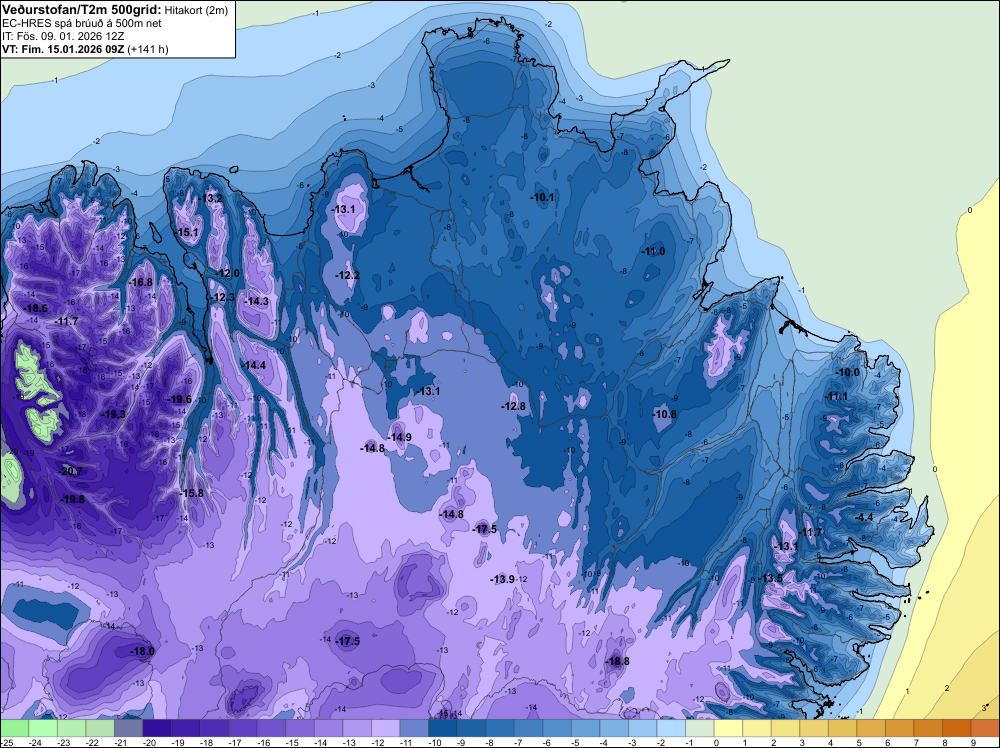Click the -10 dark blue legend swatch
This screenshot has height=748, width=1000.
click(443, 728)
